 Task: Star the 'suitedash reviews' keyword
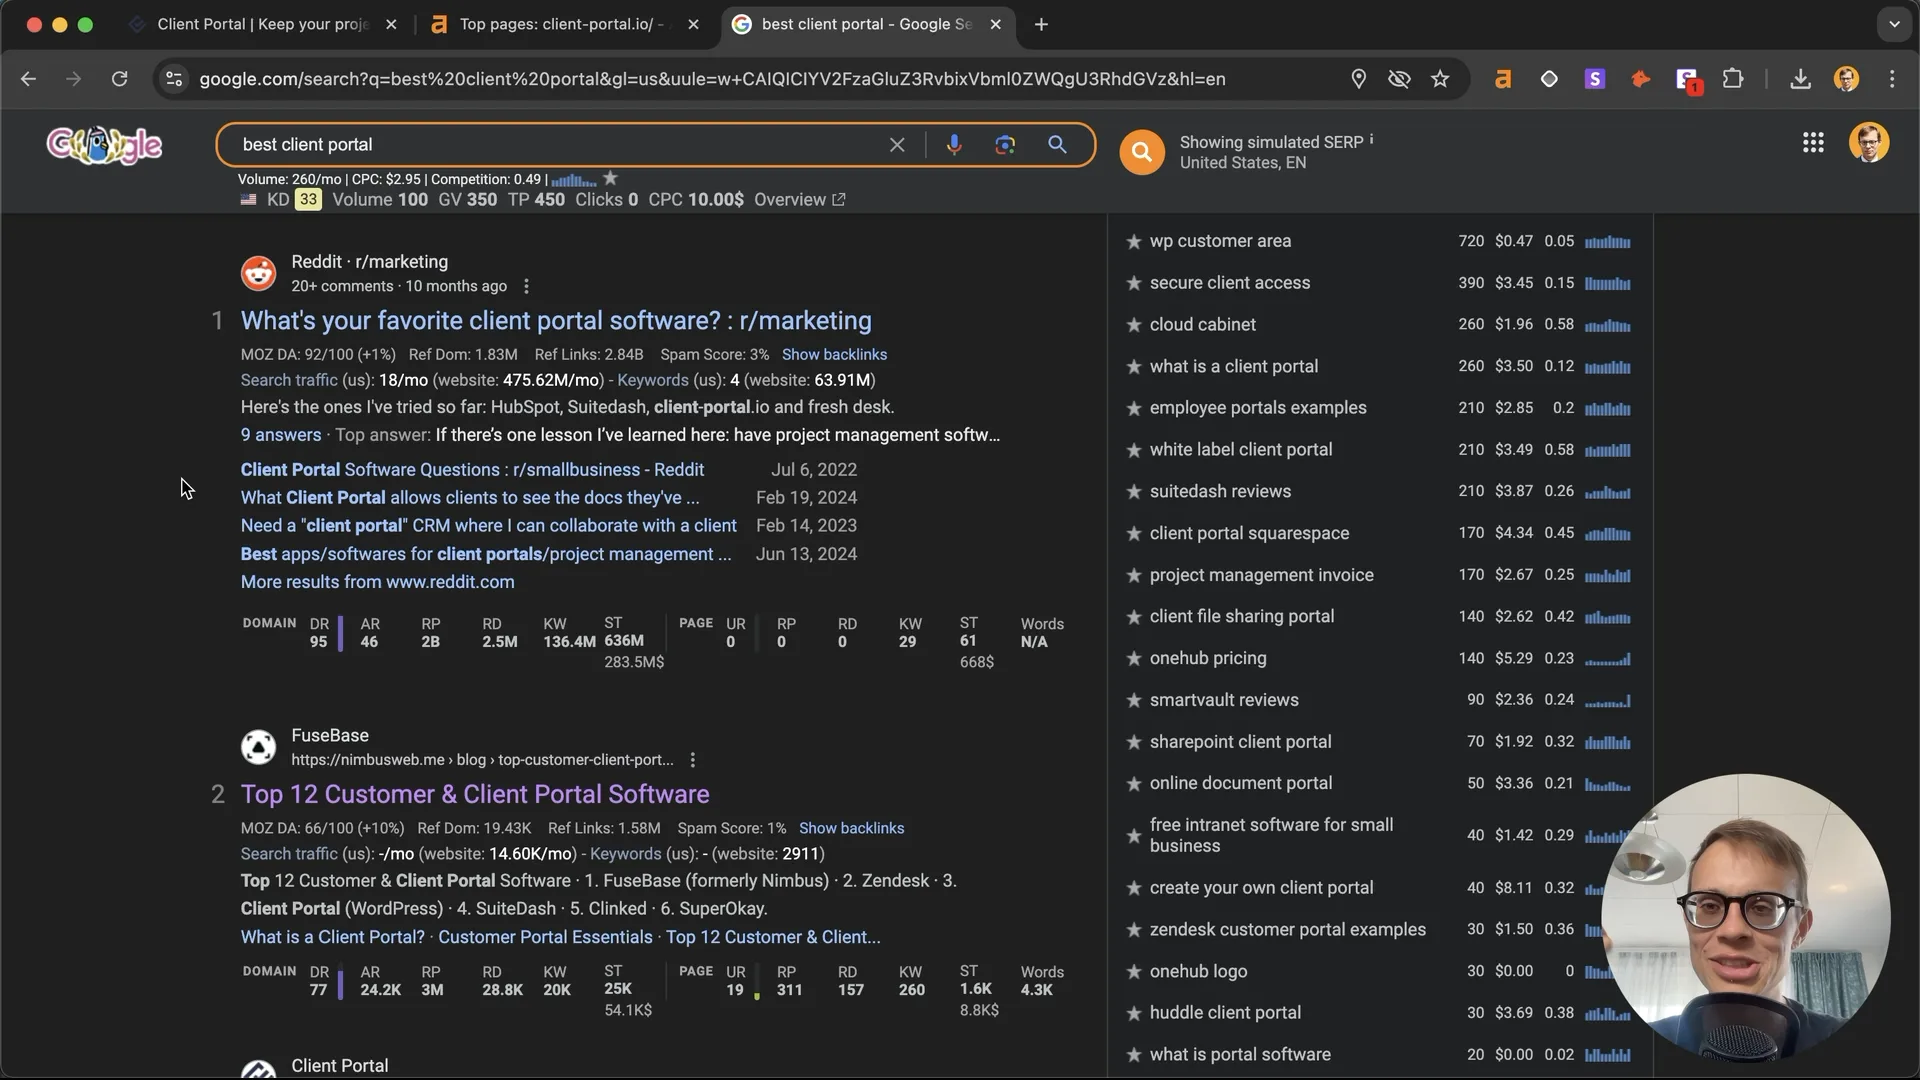pyautogui.click(x=1134, y=492)
